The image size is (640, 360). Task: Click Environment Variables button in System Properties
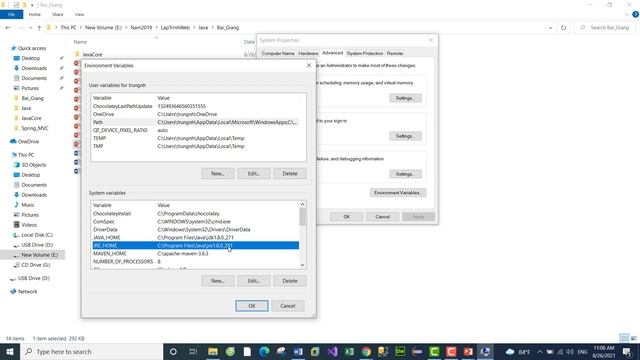click(398, 193)
